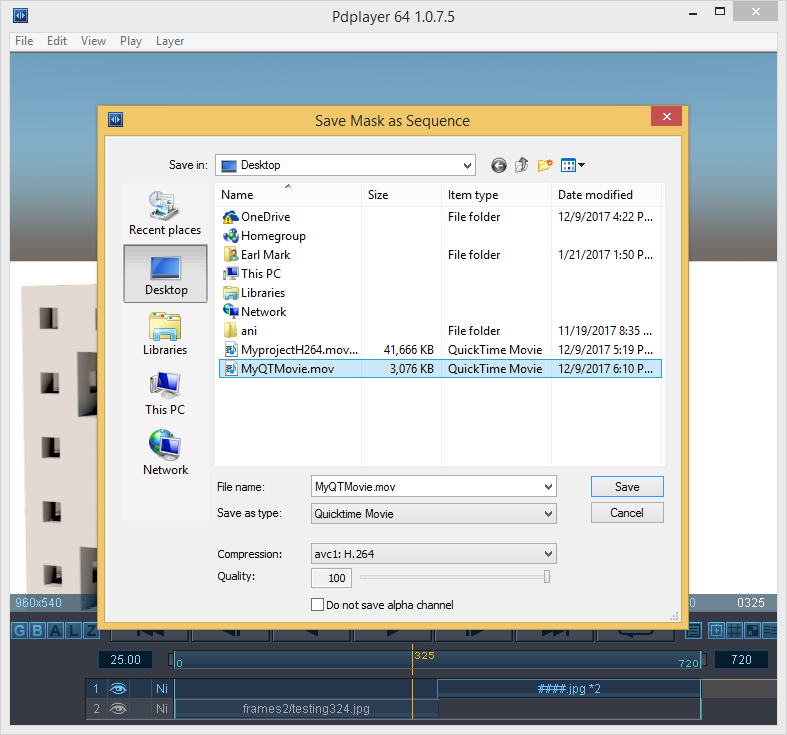The image size is (787, 735).
Task: Open the Play menu
Action: pyautogui.click(x=131, y=41)
